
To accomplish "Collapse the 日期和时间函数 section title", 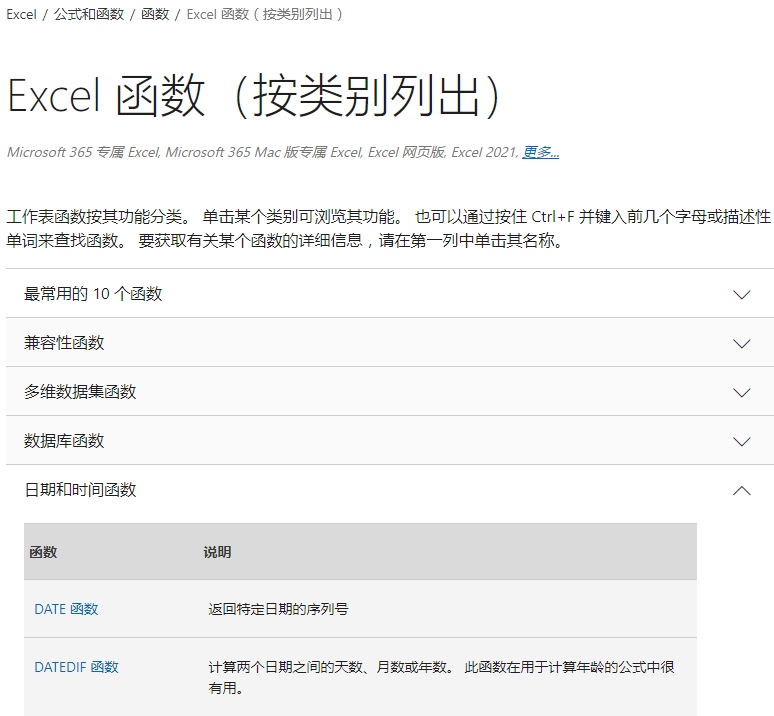I will 80,490.
